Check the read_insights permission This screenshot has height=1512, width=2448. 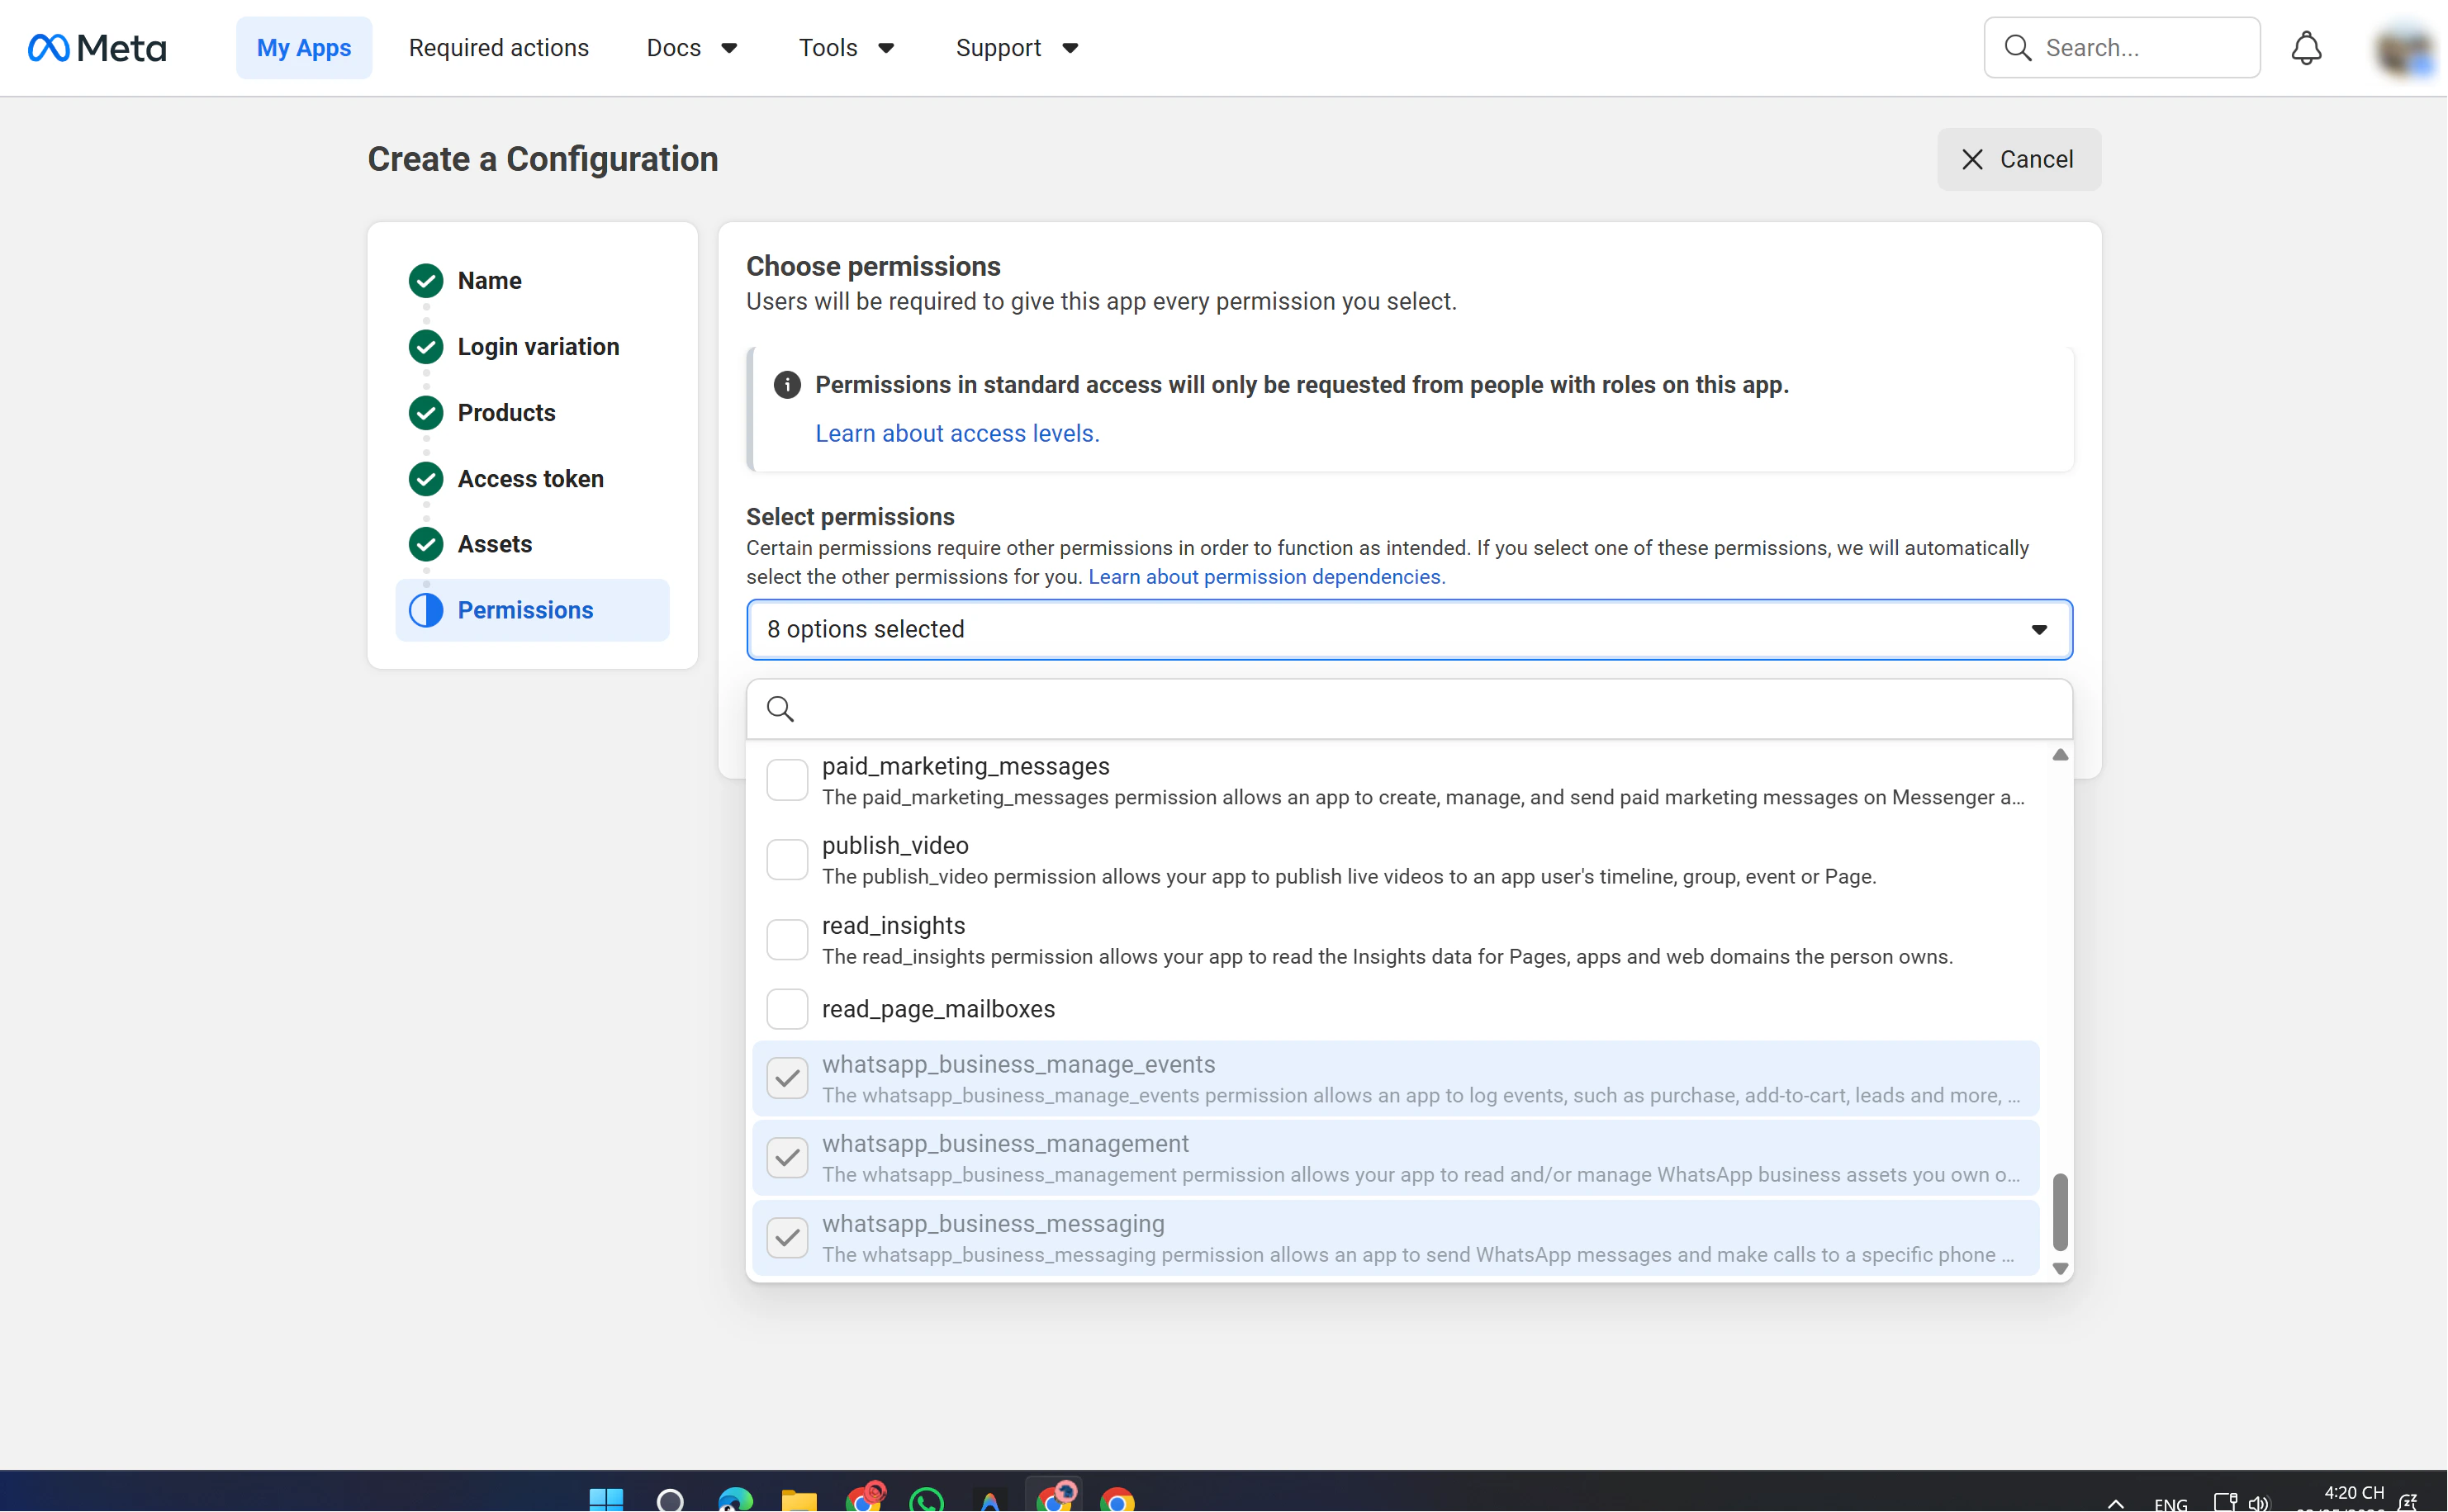[787, 939]
